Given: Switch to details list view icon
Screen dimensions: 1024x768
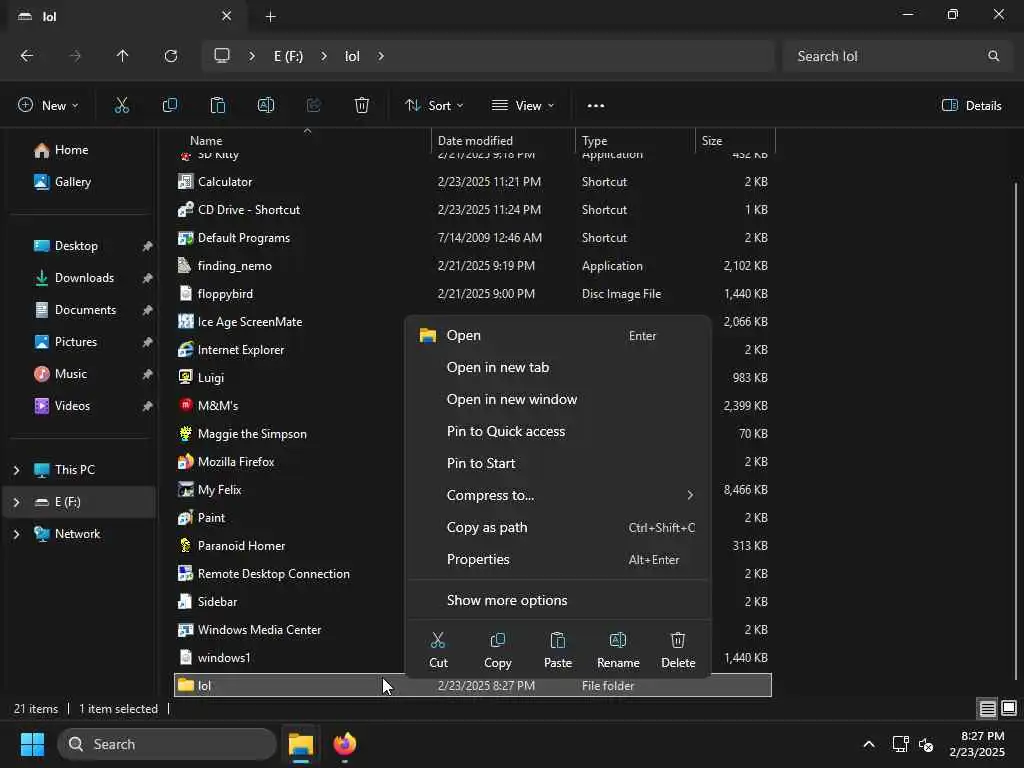Looking at the screenshot, I should click(987, 708).
